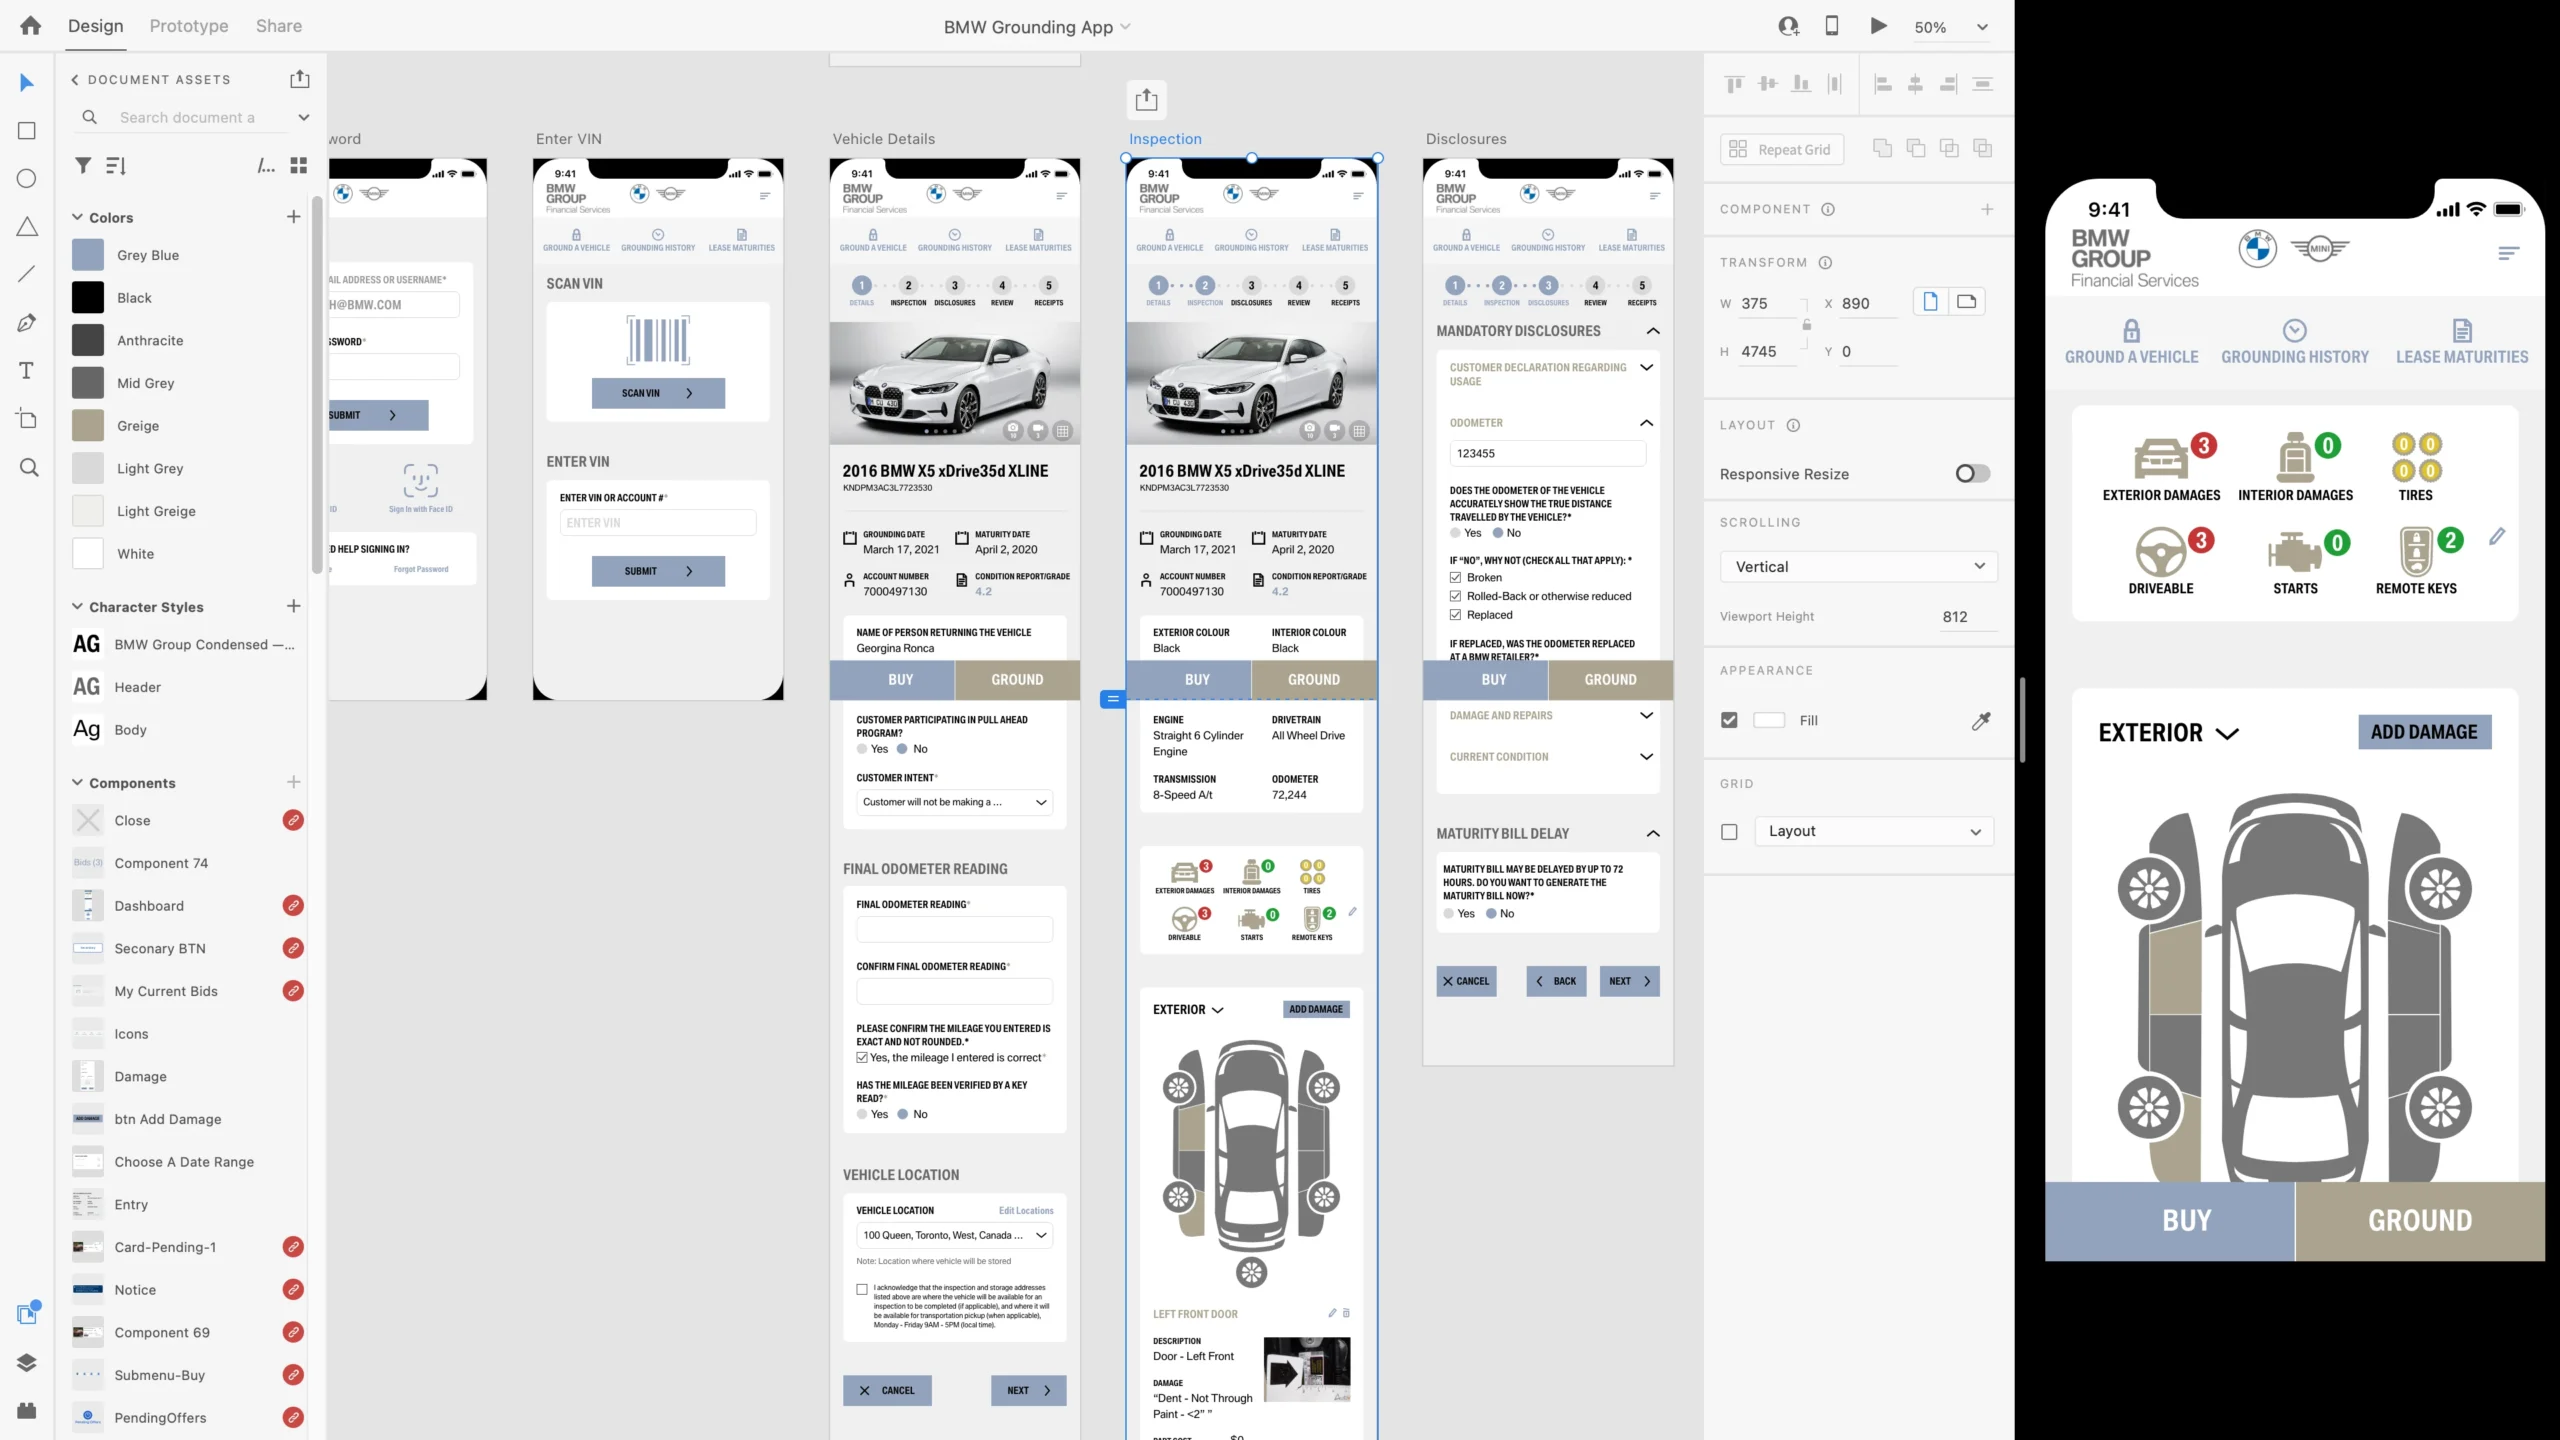Enable the Grid Layout checkbox
2560x1440 pixels.
pos(1729,832)
